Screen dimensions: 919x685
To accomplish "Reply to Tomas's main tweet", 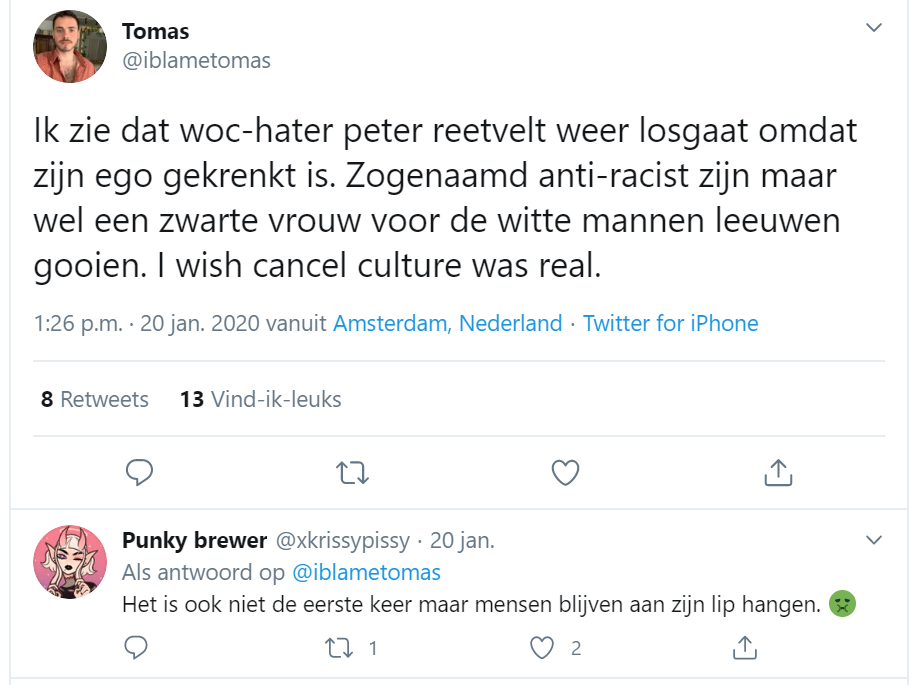I will [139, 472].
